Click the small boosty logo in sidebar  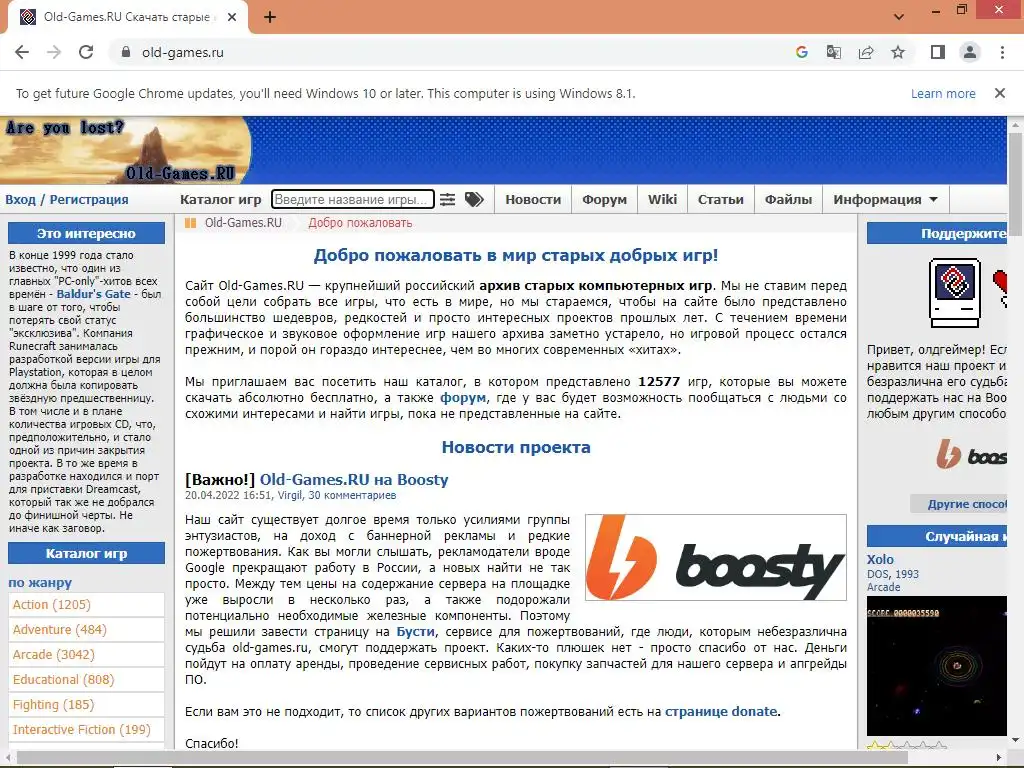pos(970,454)
